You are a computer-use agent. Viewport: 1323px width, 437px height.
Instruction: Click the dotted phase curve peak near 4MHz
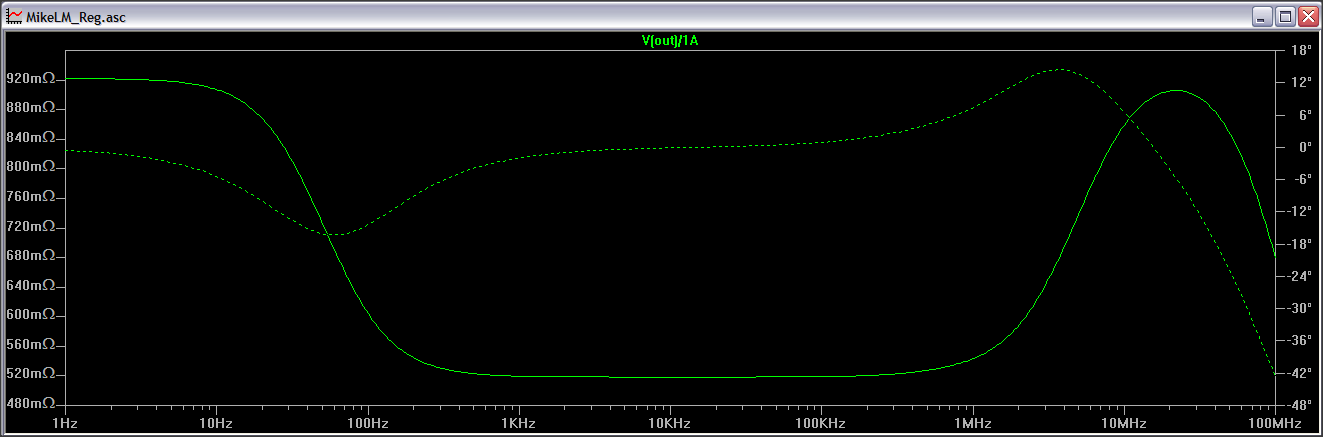point(1060,69)
